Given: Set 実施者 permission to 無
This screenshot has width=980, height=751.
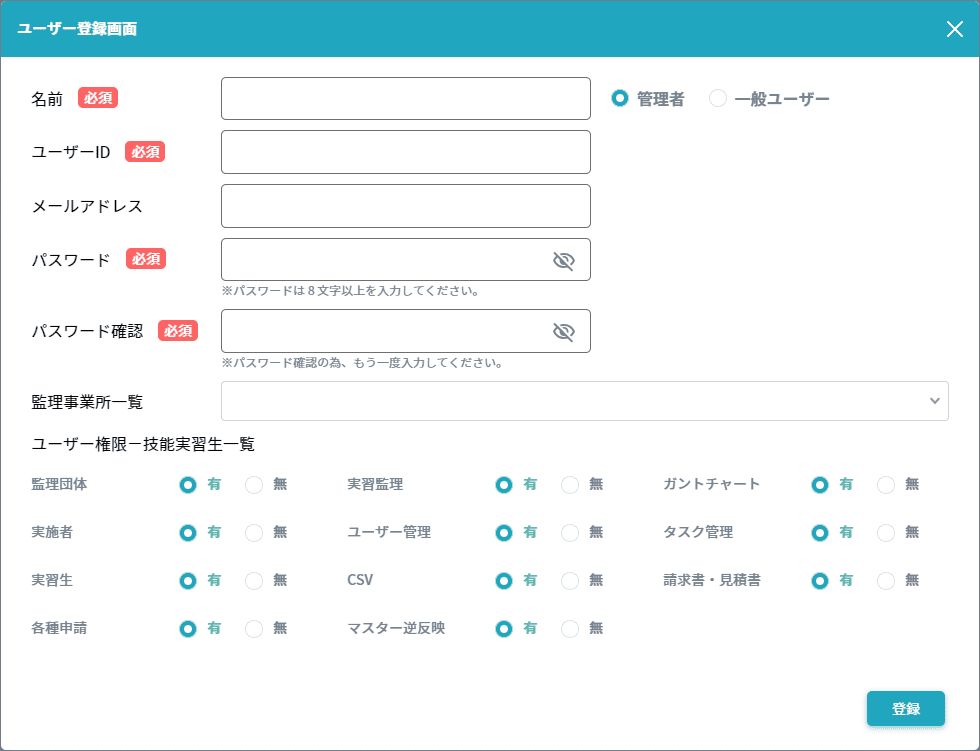Looking at the screenshot, I should (254, 533).
